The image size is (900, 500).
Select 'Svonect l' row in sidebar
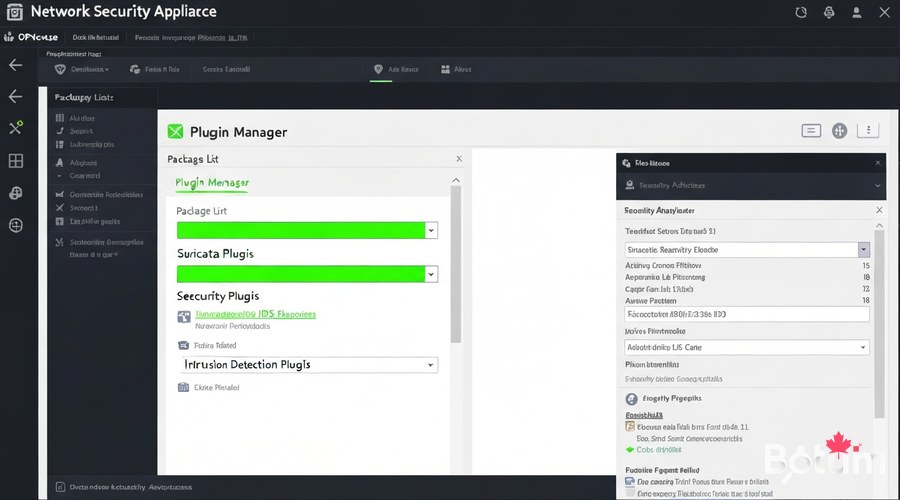pos(84,208)
